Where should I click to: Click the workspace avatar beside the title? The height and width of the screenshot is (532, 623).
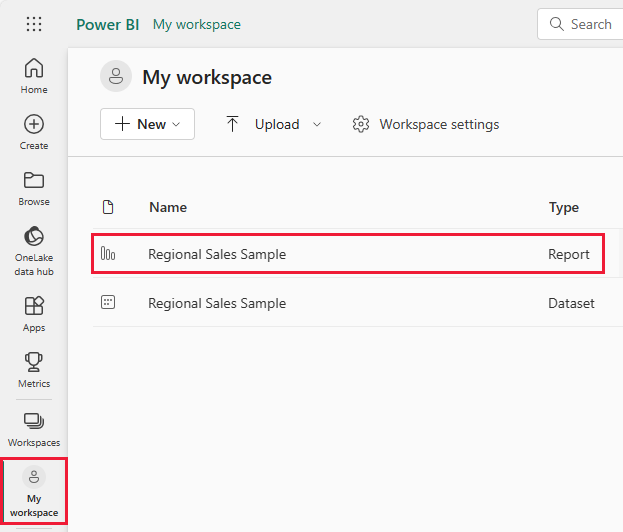[116, 76]
